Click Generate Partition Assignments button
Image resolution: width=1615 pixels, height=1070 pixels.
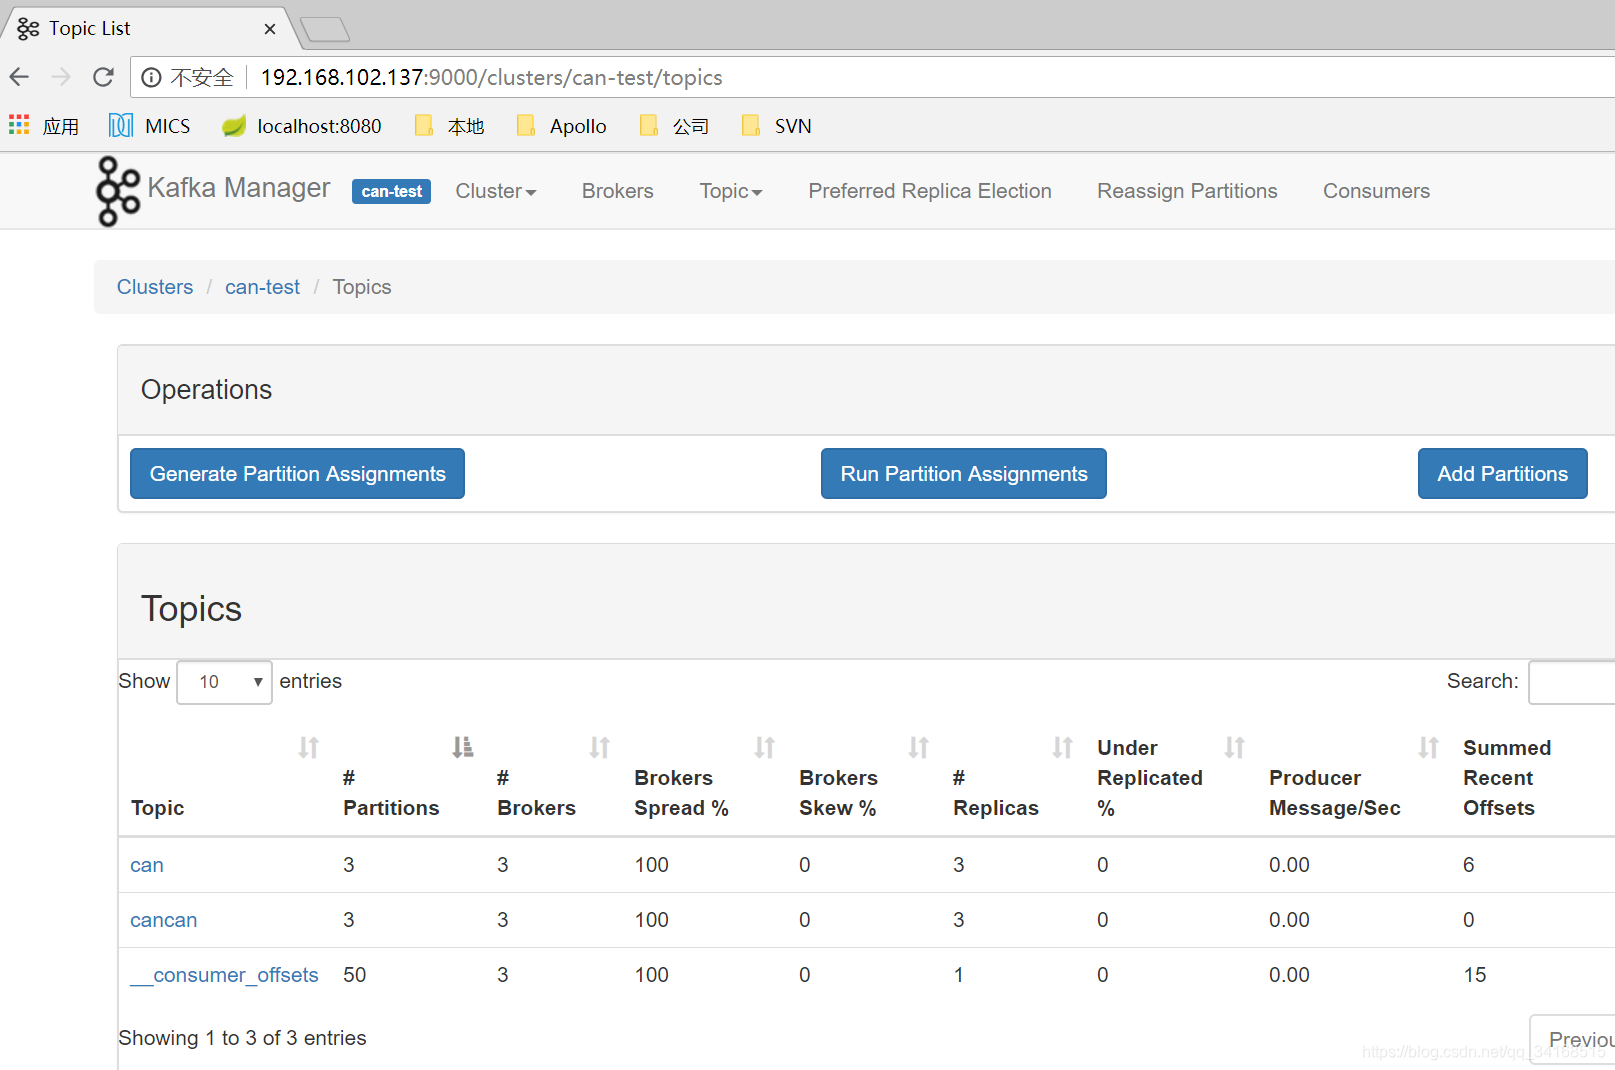click(x=297, y=474)
